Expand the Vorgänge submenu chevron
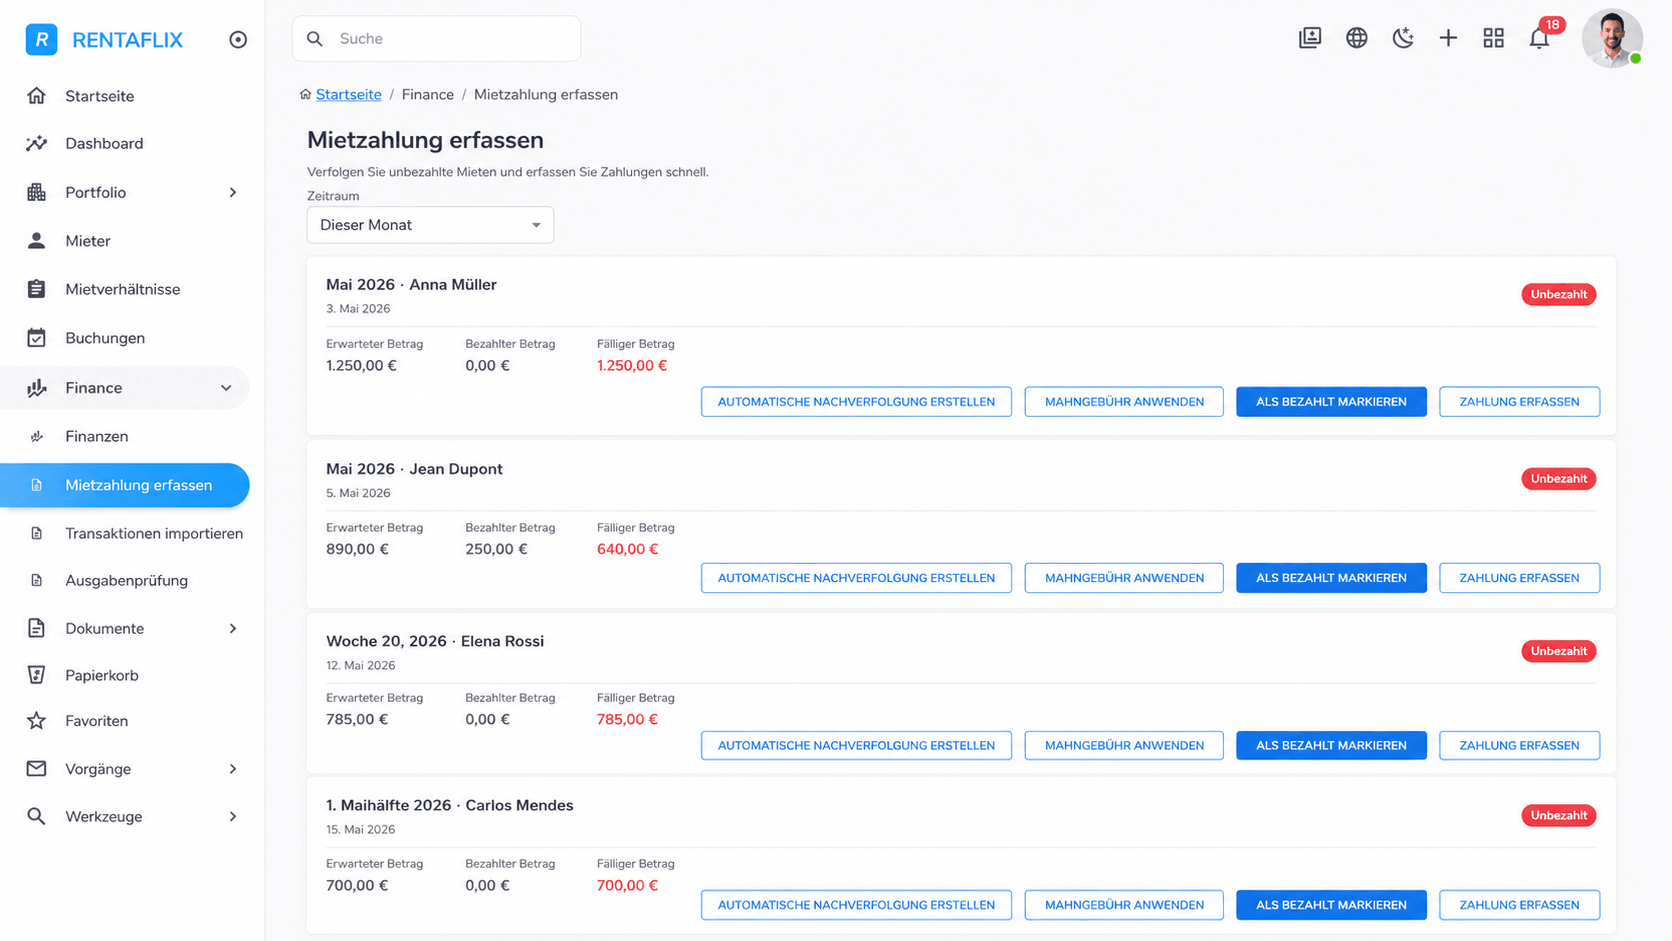Screen dimensions: 1672x941 [x=233, y=769]
